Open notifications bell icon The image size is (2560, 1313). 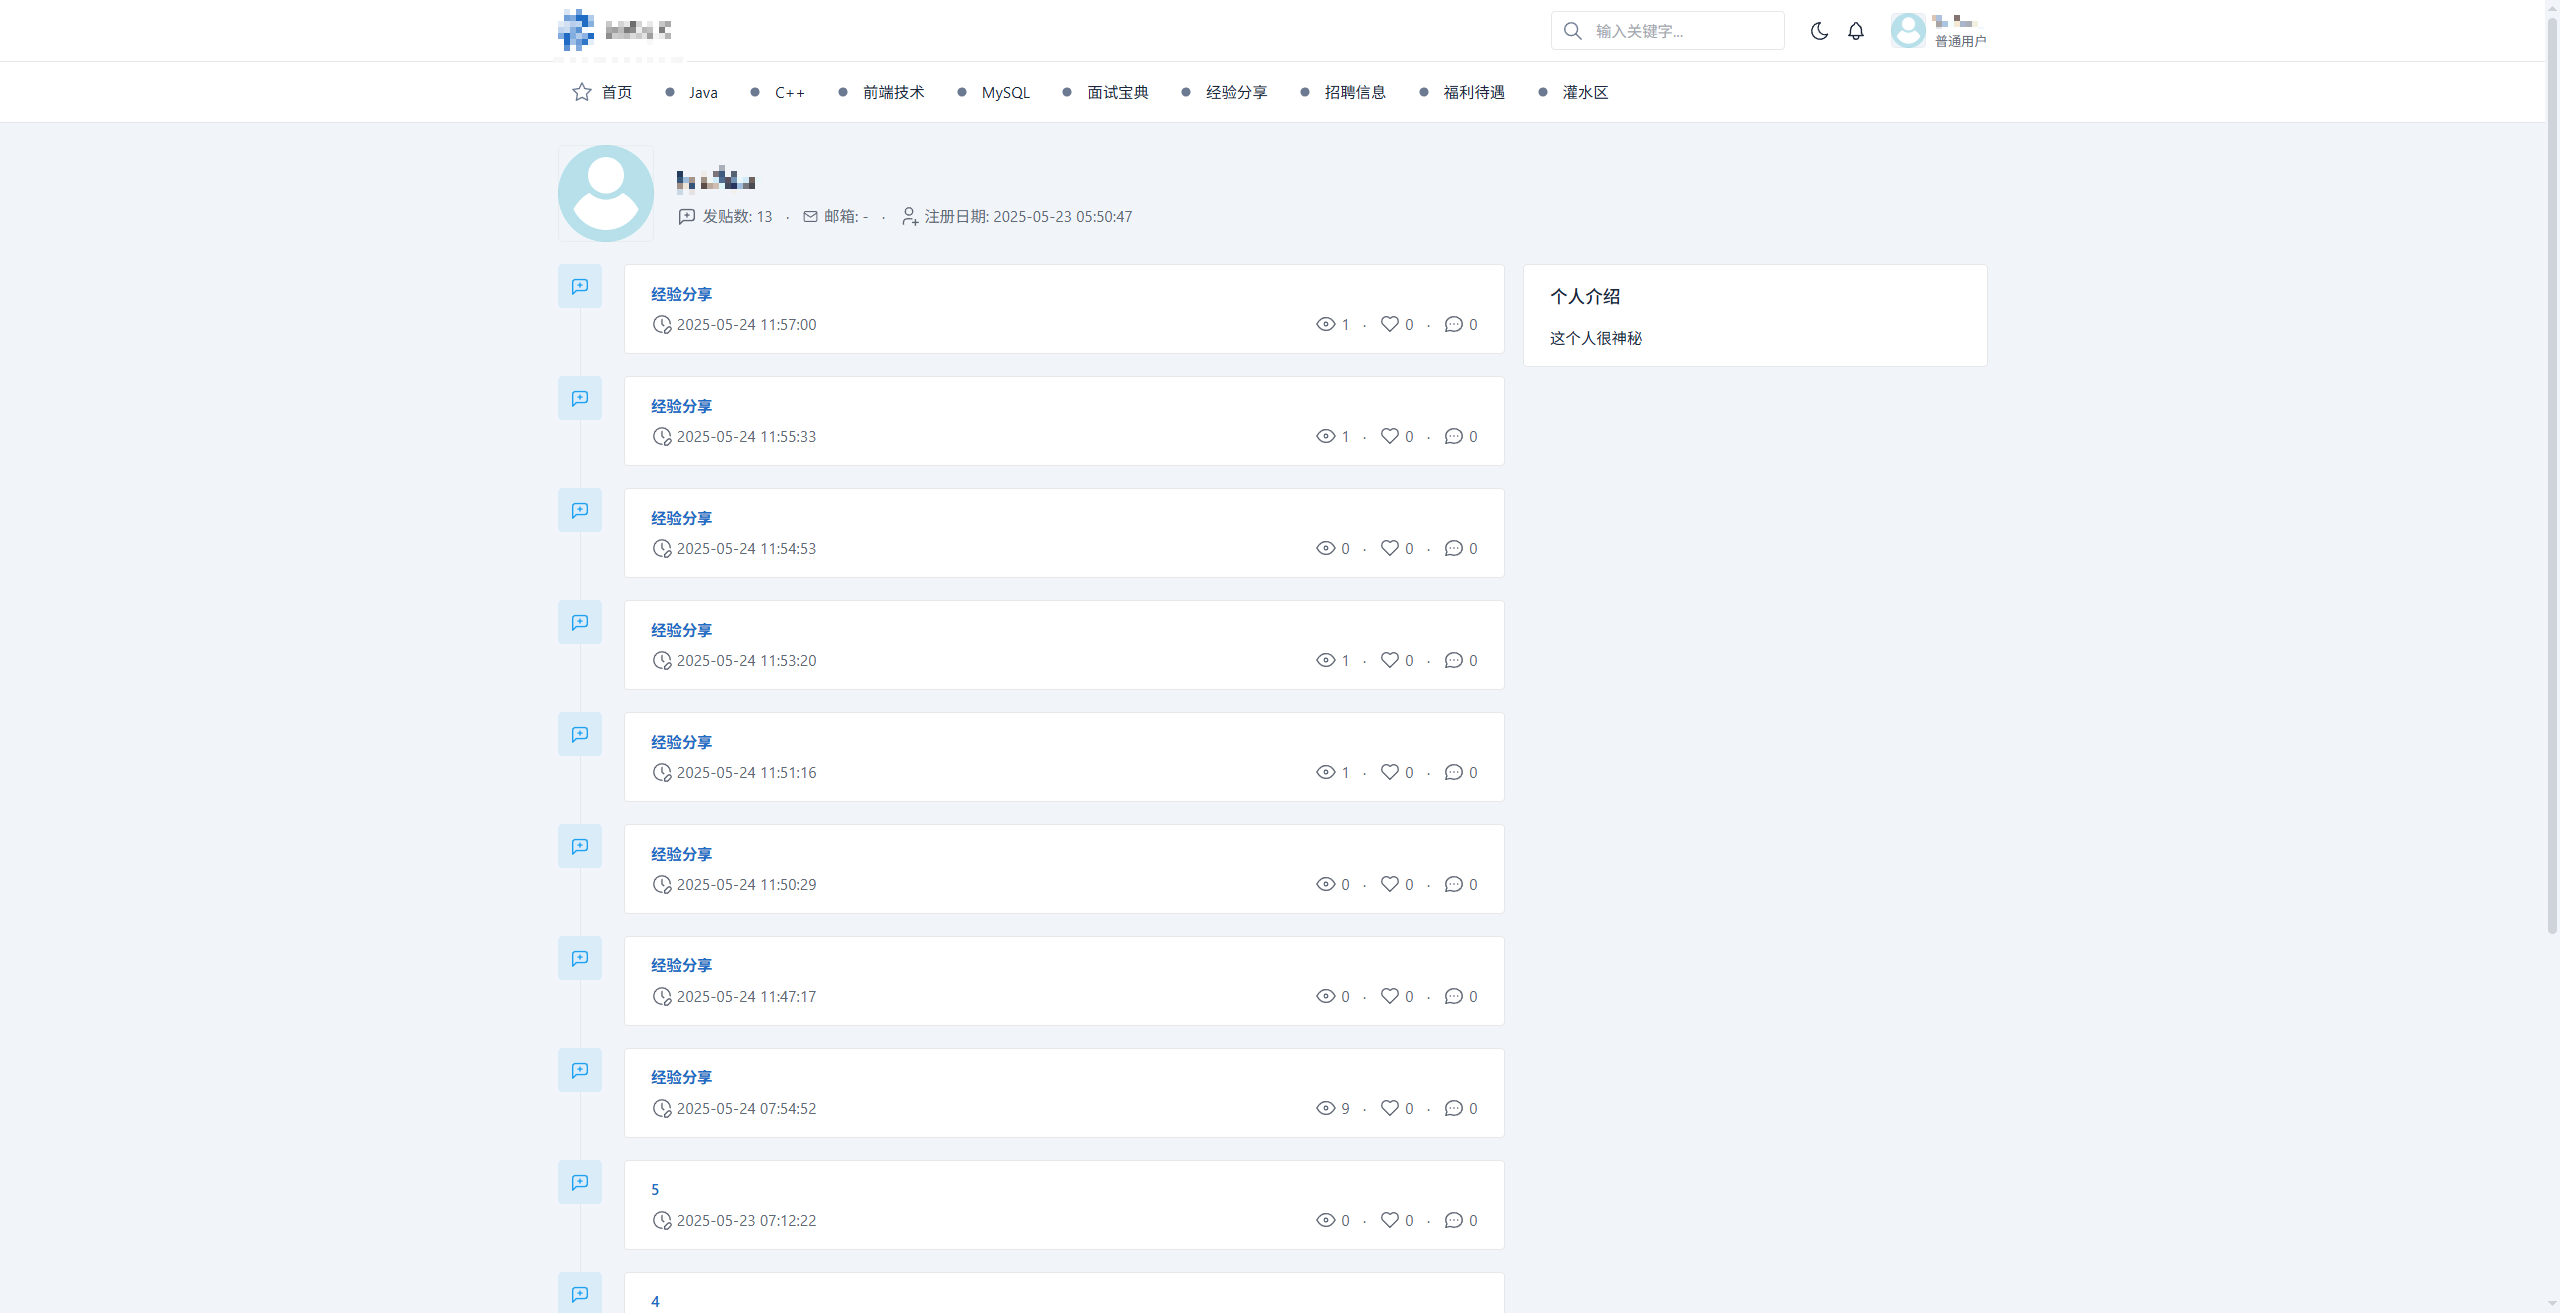[1856, 31]
